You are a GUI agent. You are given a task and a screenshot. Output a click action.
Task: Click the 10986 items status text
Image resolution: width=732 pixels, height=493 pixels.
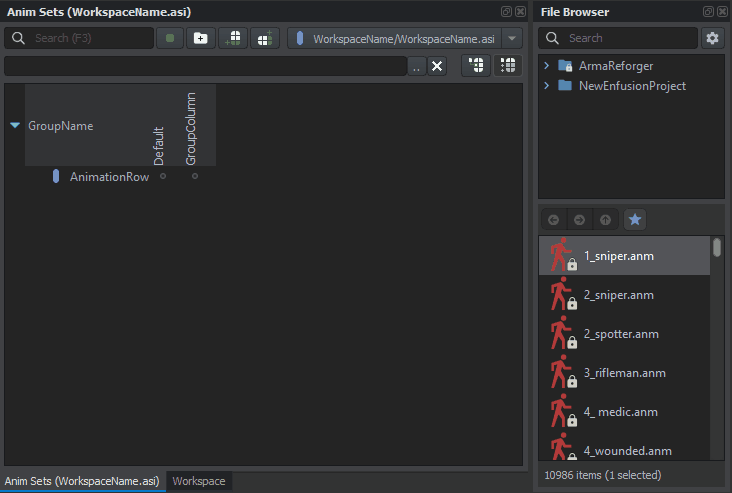[x=603, y=475]
